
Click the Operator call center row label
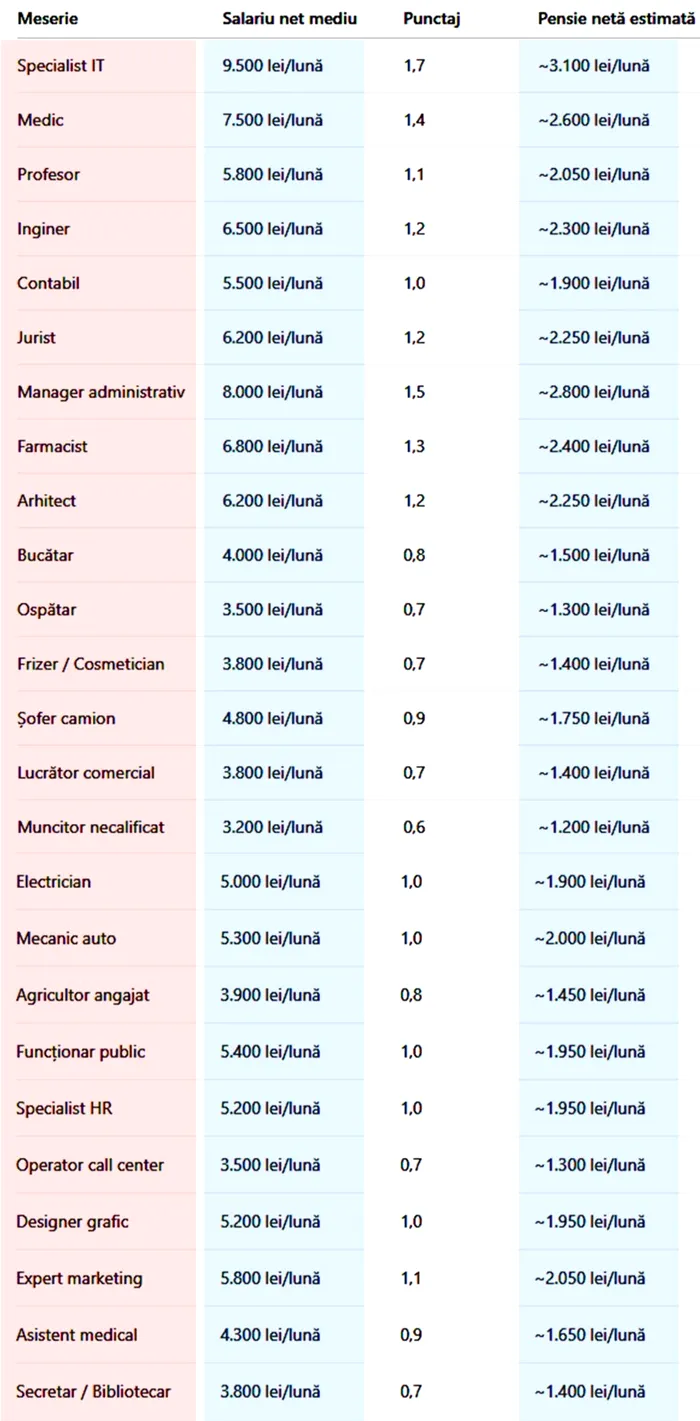click(90, 1165)
